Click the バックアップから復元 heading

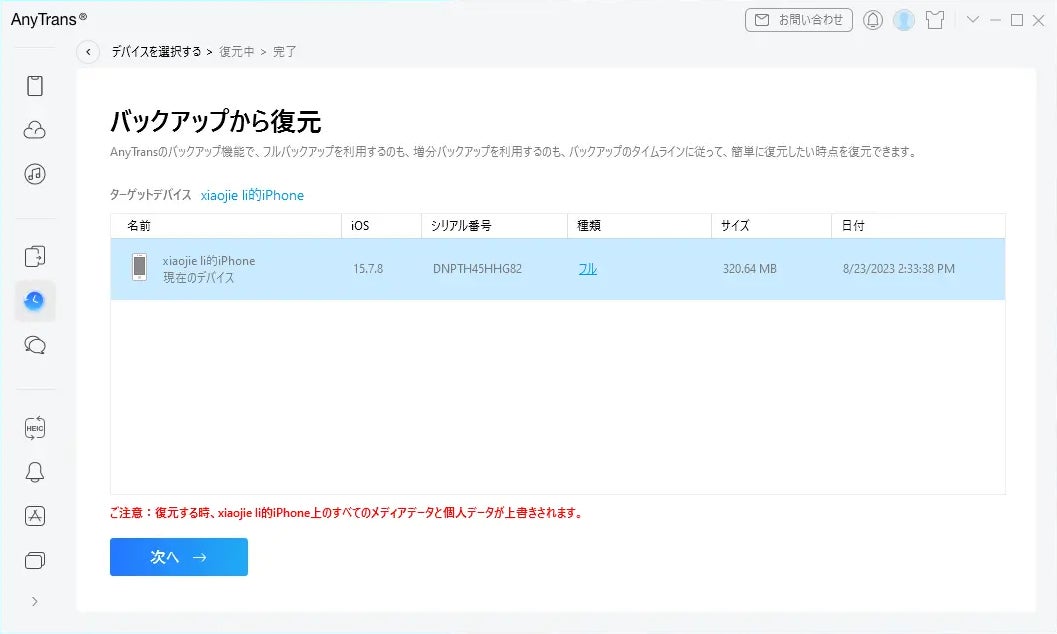[x=216, y=121]
